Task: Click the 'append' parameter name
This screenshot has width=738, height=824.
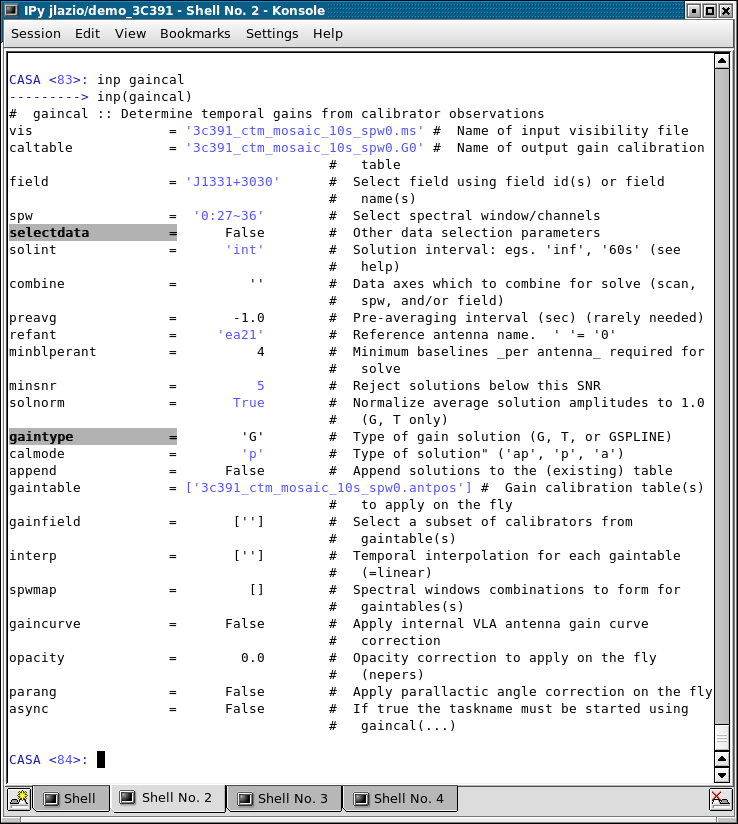Action: [x=33, y=471]
